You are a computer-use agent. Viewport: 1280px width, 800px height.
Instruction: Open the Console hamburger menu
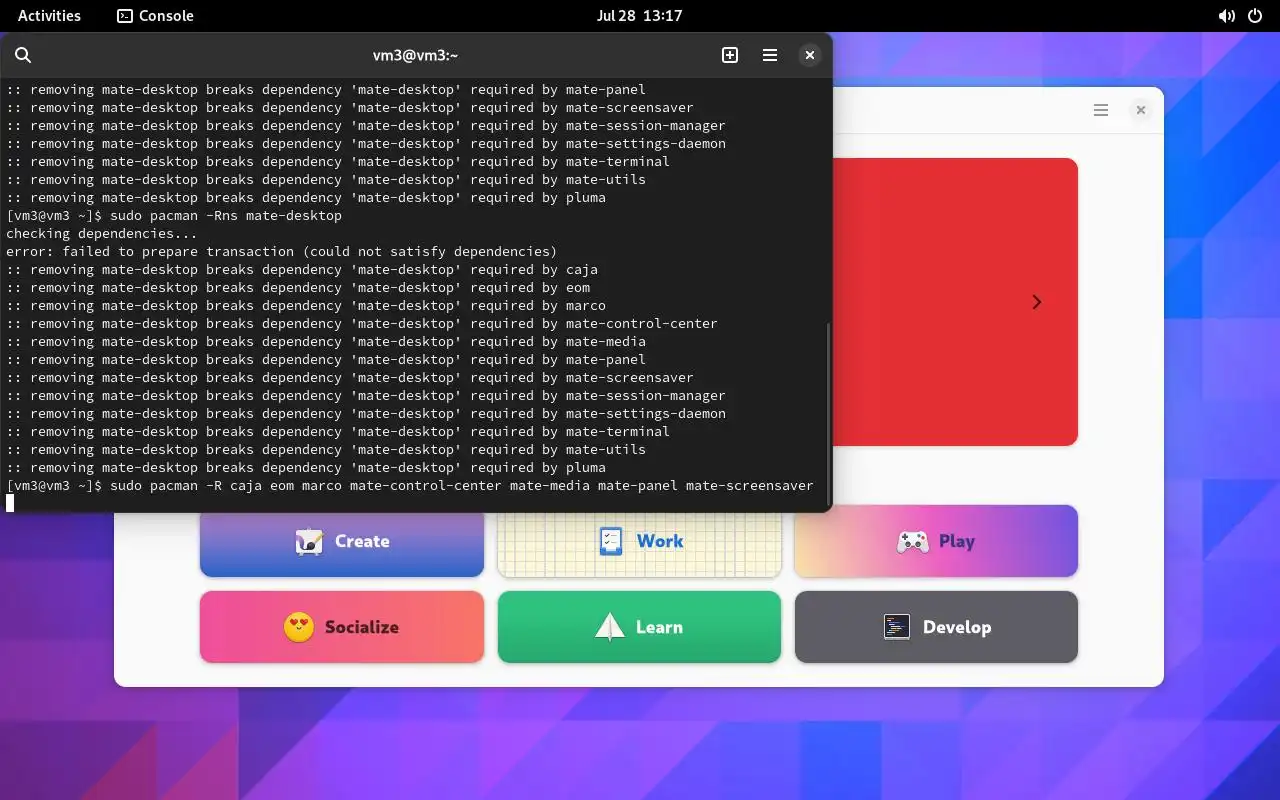[x=770, y=55]
